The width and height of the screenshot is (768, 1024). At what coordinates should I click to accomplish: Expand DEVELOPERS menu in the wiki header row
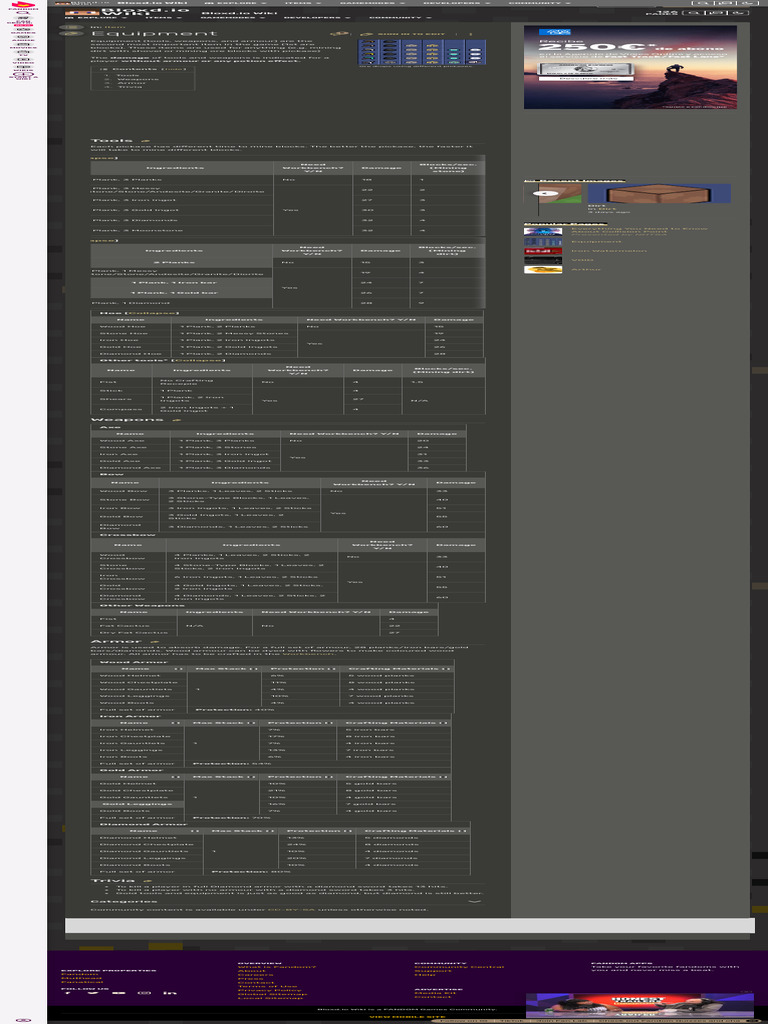(x=317, y=18)
